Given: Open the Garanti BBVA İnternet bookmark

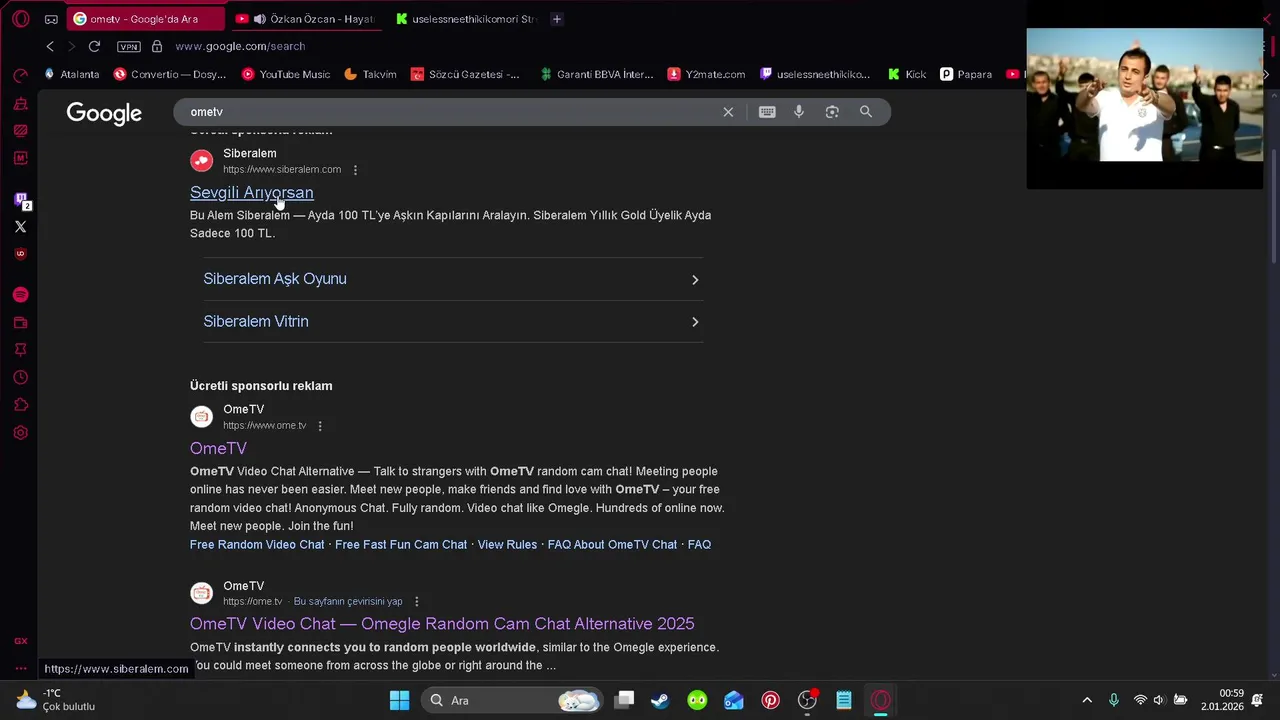Looking at the screenshot, I should click(596, 74).
